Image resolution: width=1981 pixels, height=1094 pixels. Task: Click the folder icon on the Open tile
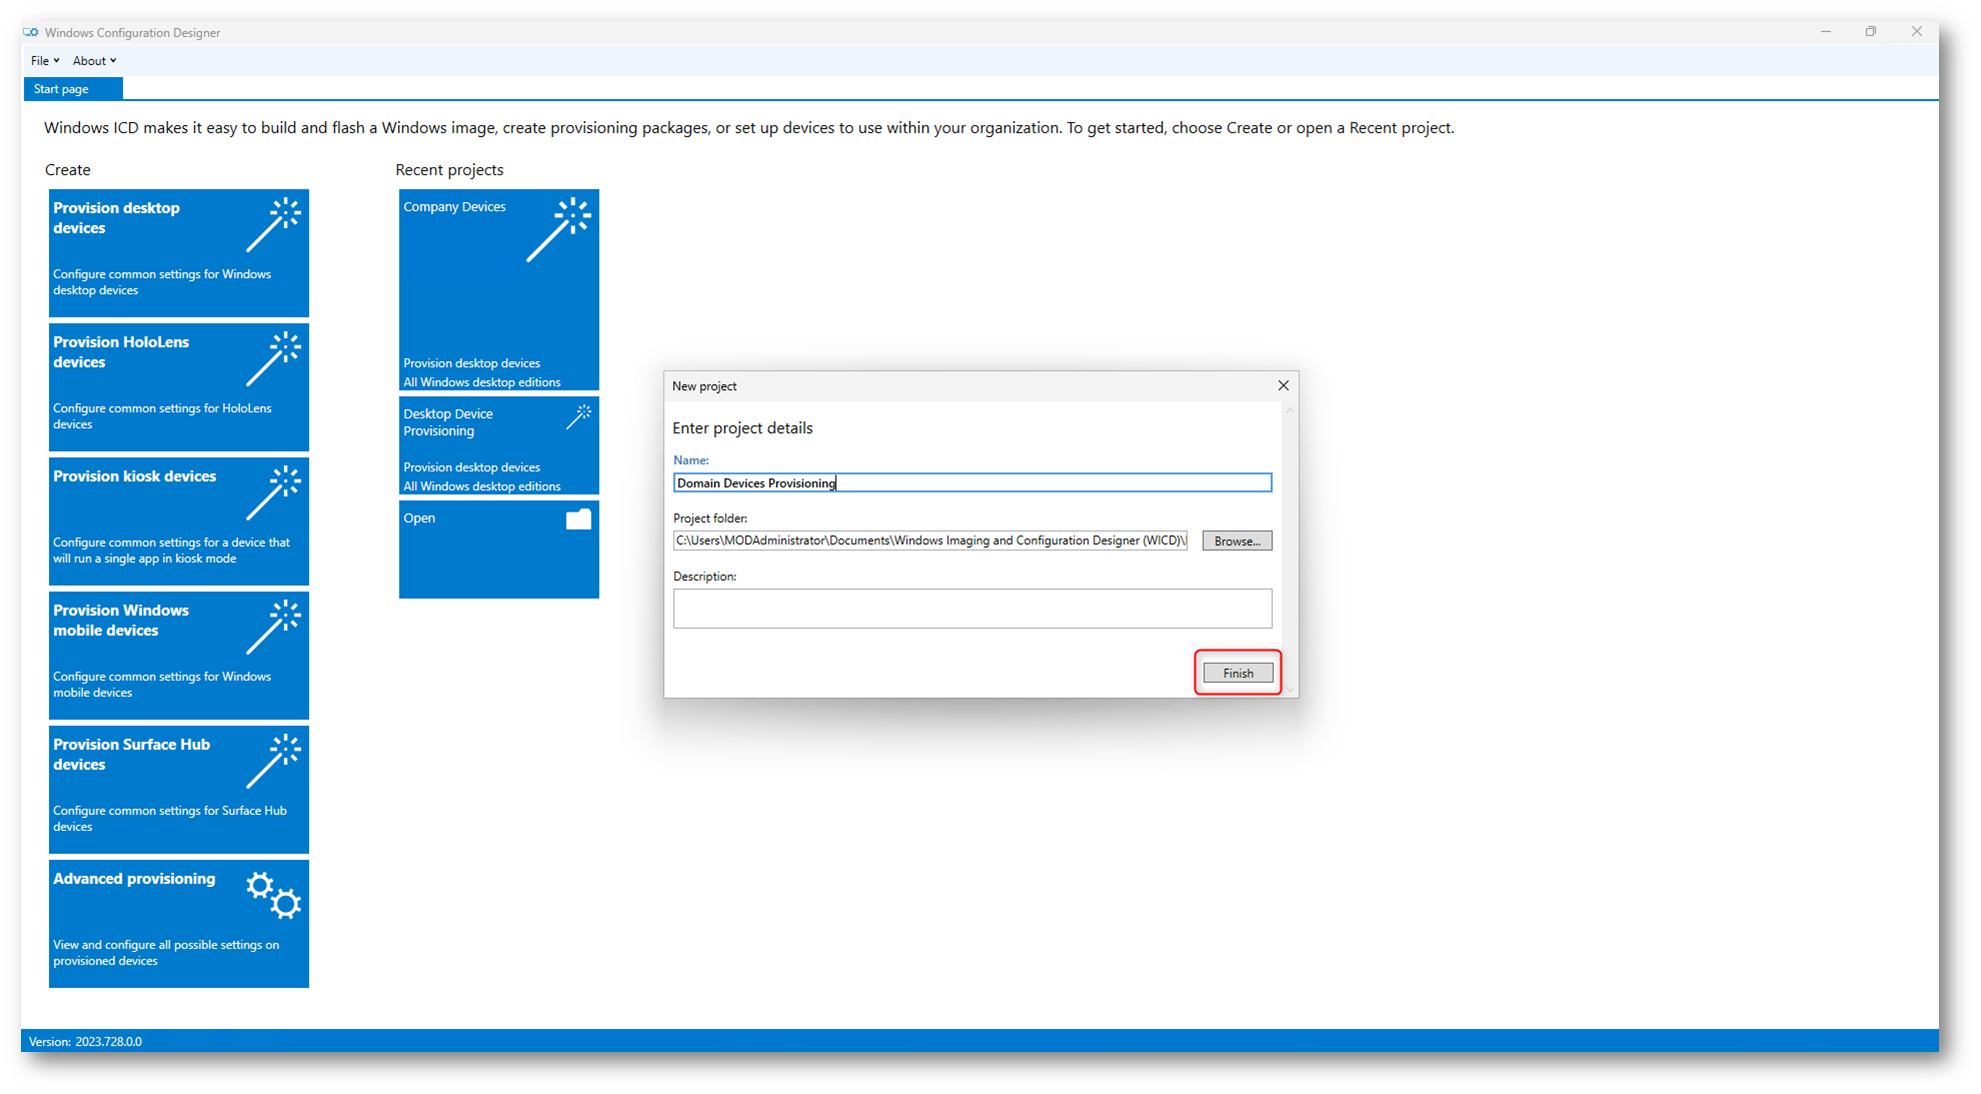point(579,519)
